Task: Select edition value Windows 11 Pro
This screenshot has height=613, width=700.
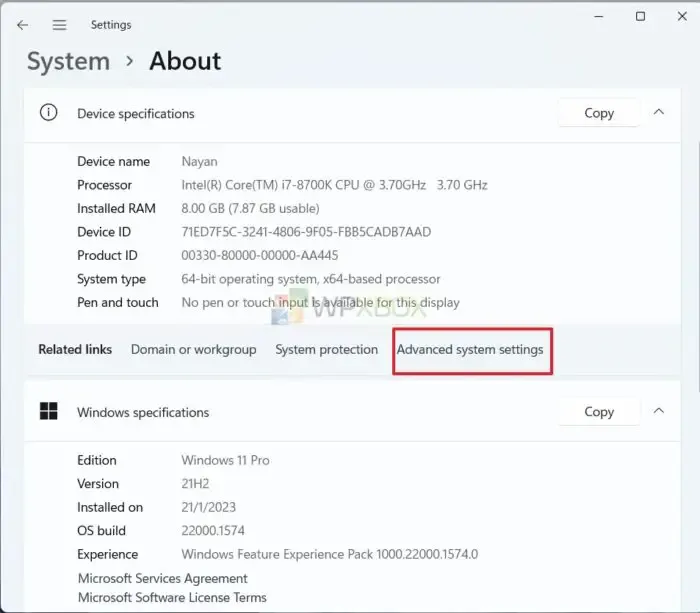Action: point(225,460)
